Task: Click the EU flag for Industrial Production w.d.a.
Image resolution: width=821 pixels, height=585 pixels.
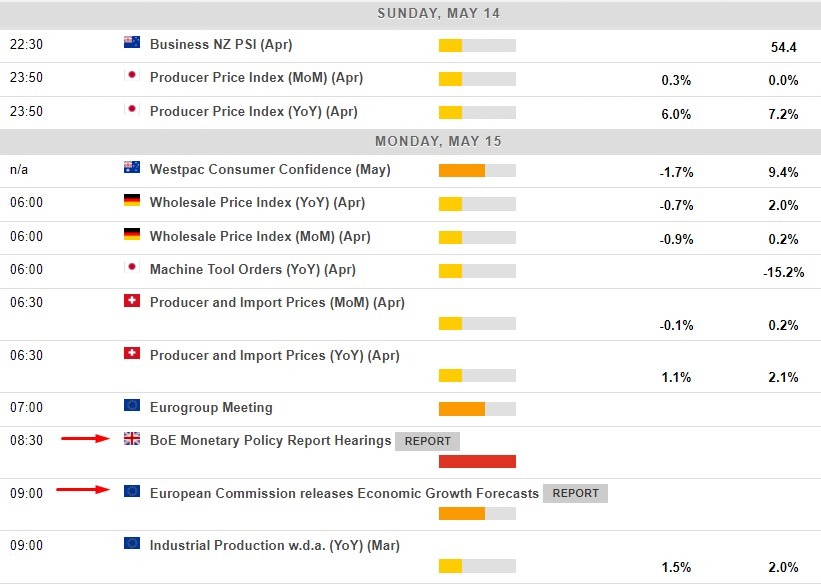Action: (133, 545)
